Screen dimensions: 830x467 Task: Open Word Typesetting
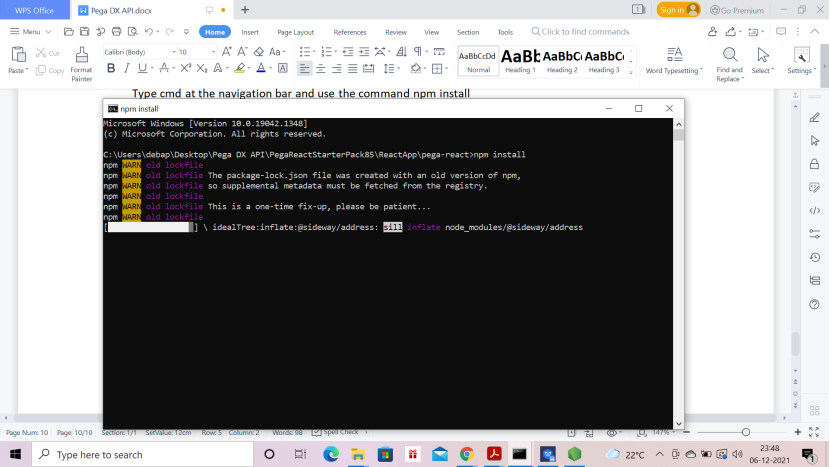tap(674, 60)
